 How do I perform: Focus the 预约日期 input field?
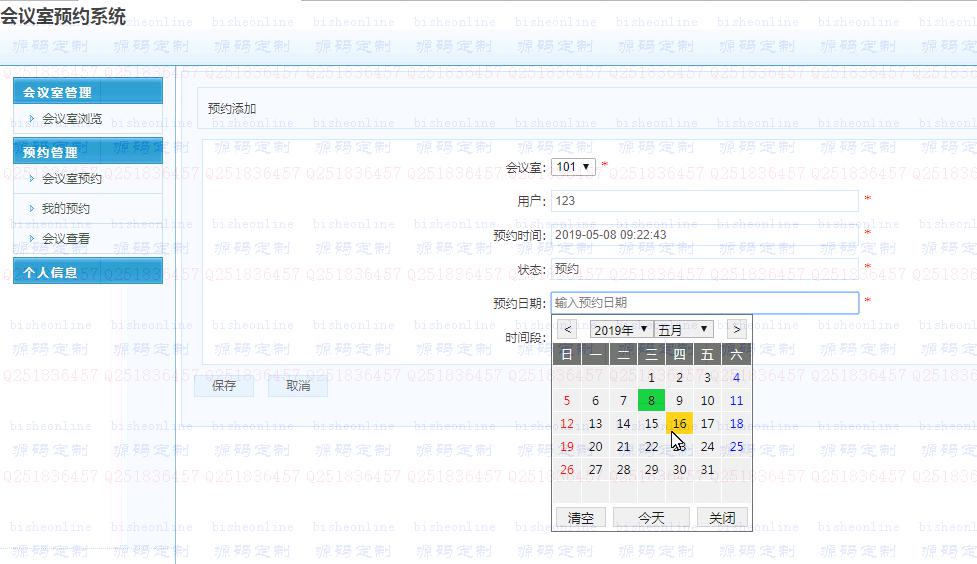pos(705,303)
